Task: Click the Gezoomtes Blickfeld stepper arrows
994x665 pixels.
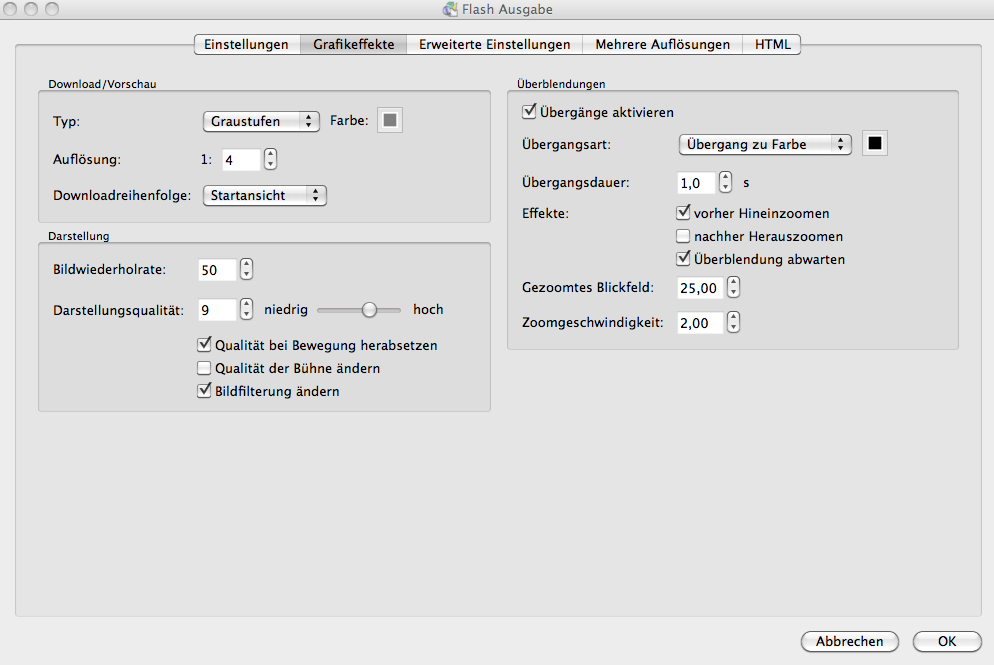Action: pyautogui.click(x=734, y=288)
